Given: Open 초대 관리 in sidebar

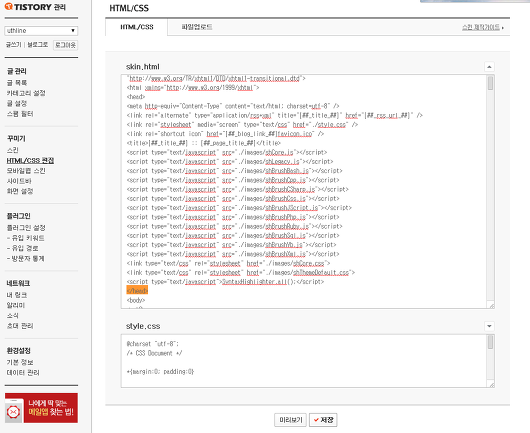Looking at the screenshot, I should [20, 326].
